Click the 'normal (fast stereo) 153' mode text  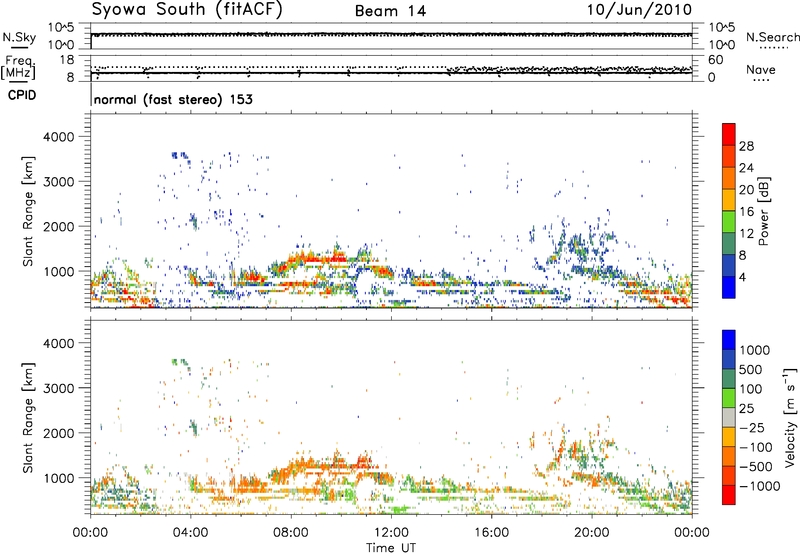pyautogui.click(x=173, y=99)
